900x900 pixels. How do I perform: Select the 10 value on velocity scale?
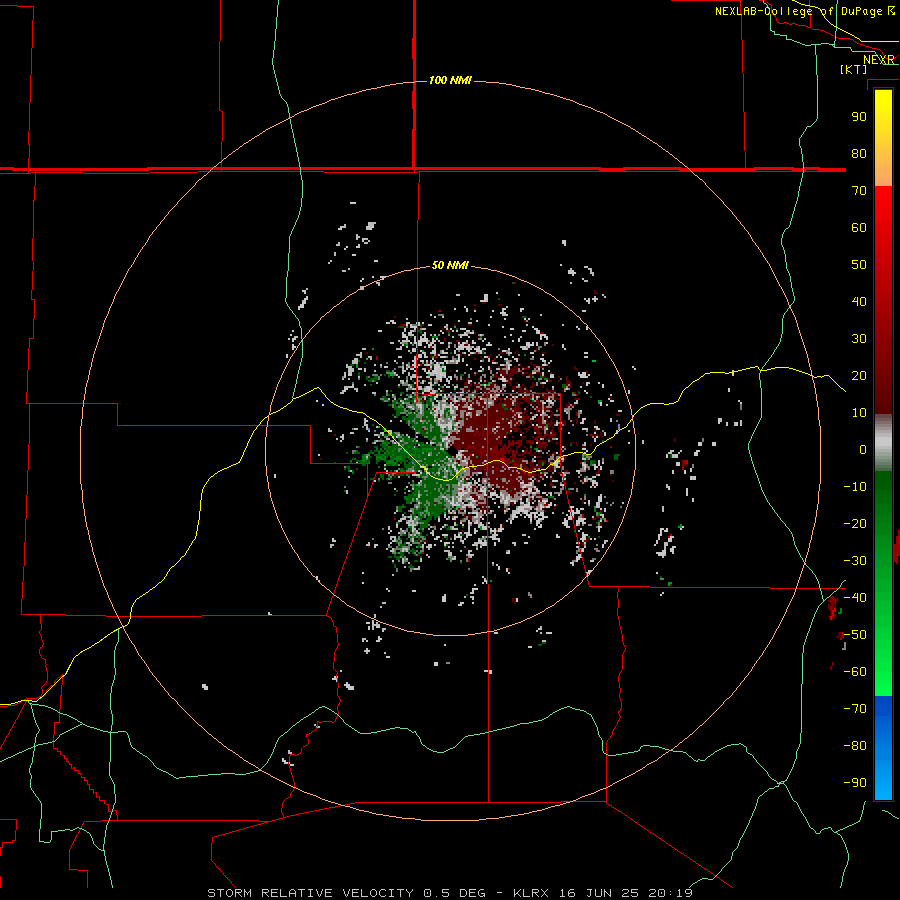[x=859, y=413]
